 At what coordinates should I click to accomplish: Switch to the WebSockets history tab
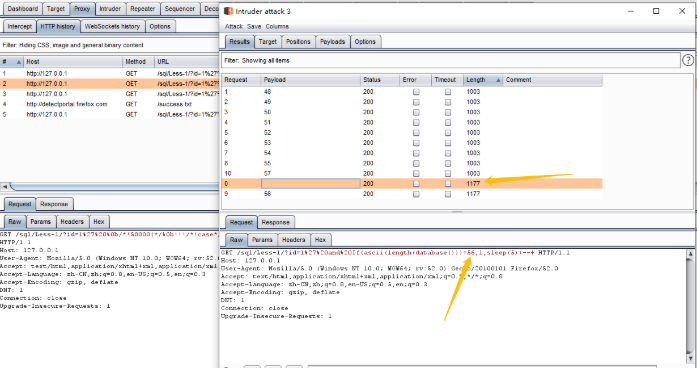click(112, 27)
